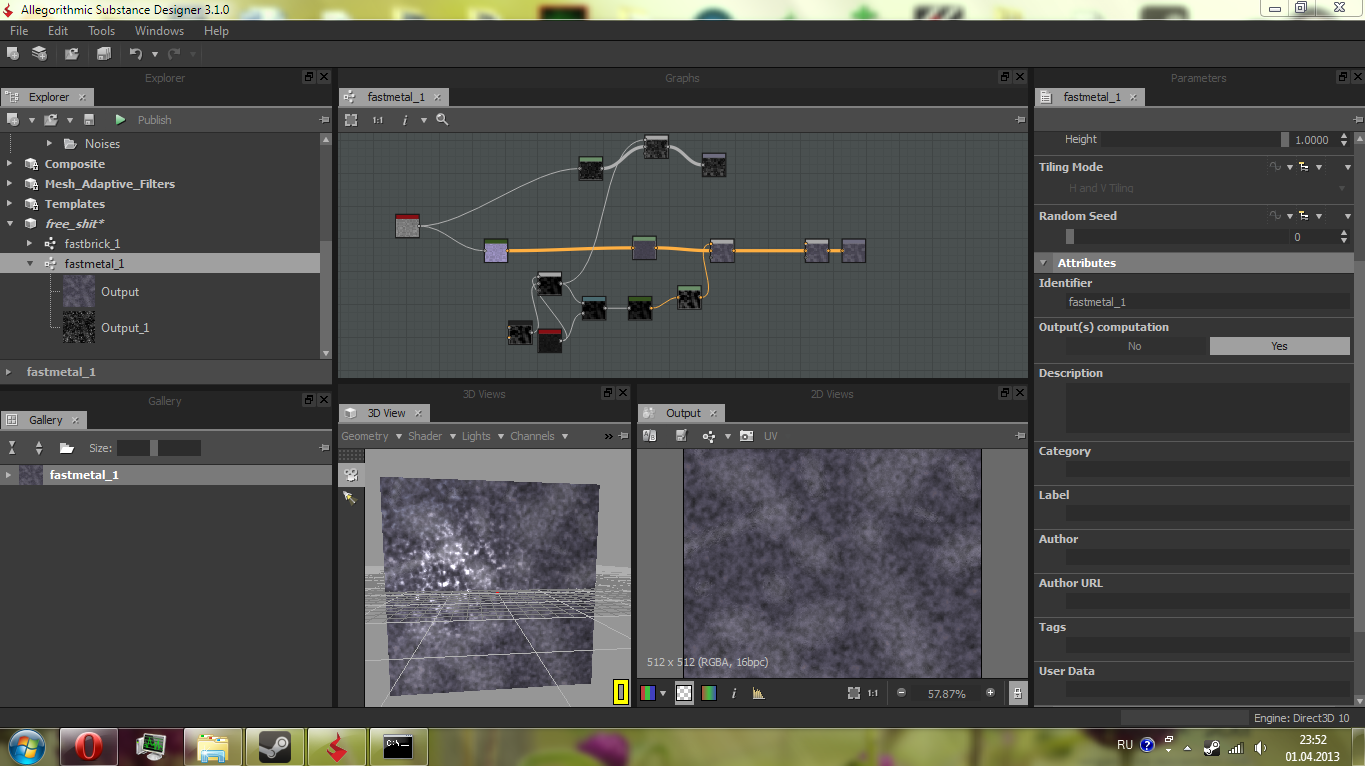Click the 3D View camera icon
This screenshot has height=766, width=1365.
pos(351,474)
